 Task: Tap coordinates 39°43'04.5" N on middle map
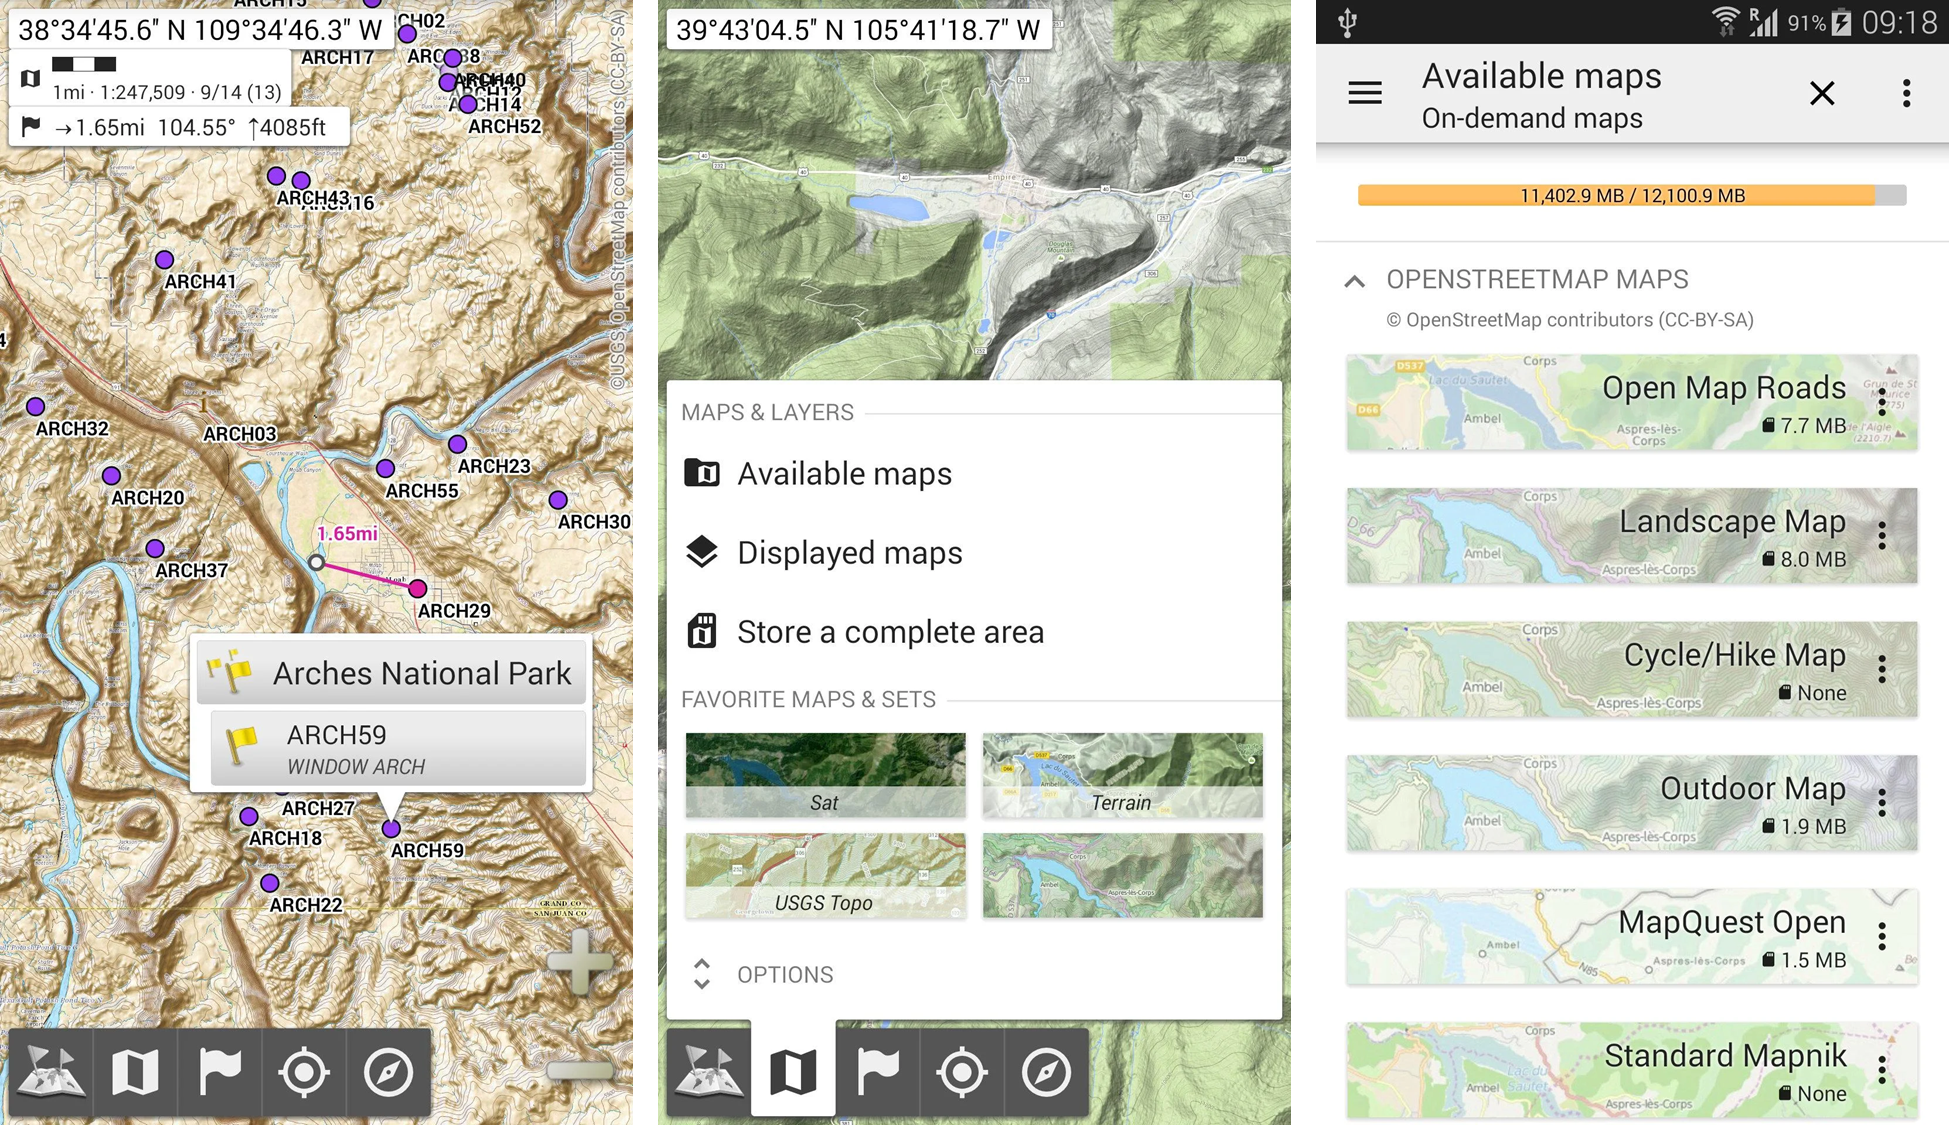point(858,30)
